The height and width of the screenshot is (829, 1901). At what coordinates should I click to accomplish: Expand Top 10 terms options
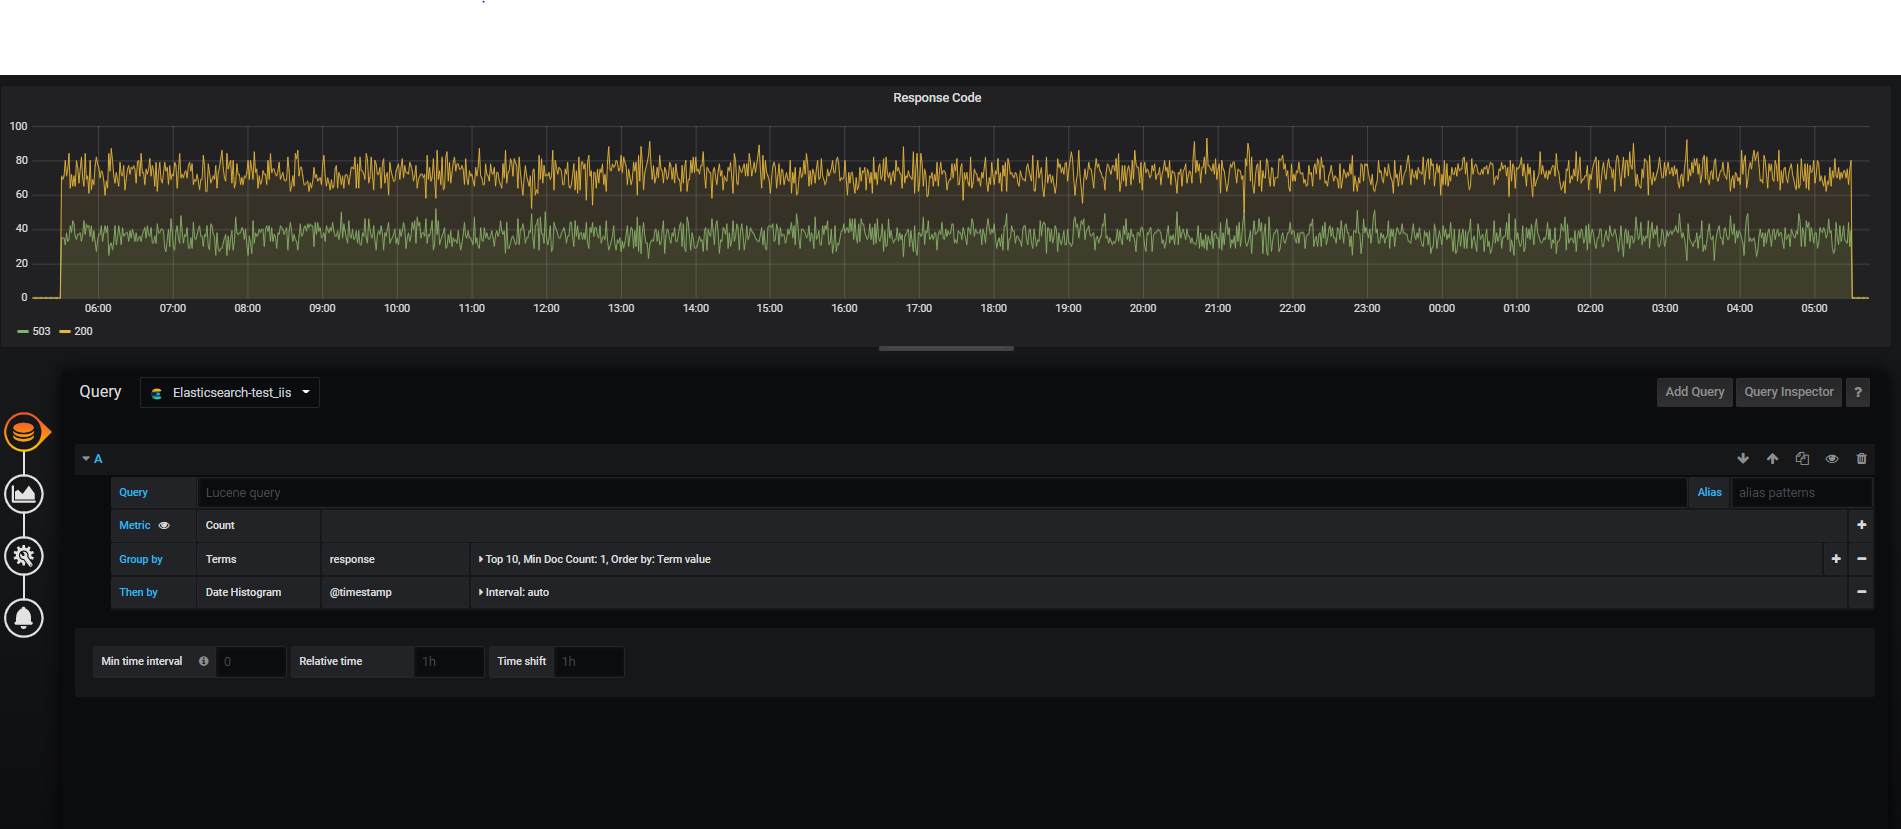pos(596,560)
